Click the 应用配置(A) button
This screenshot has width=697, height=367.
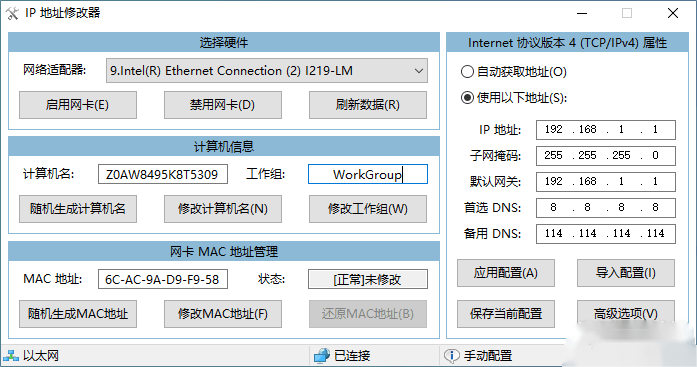[506, 273]
